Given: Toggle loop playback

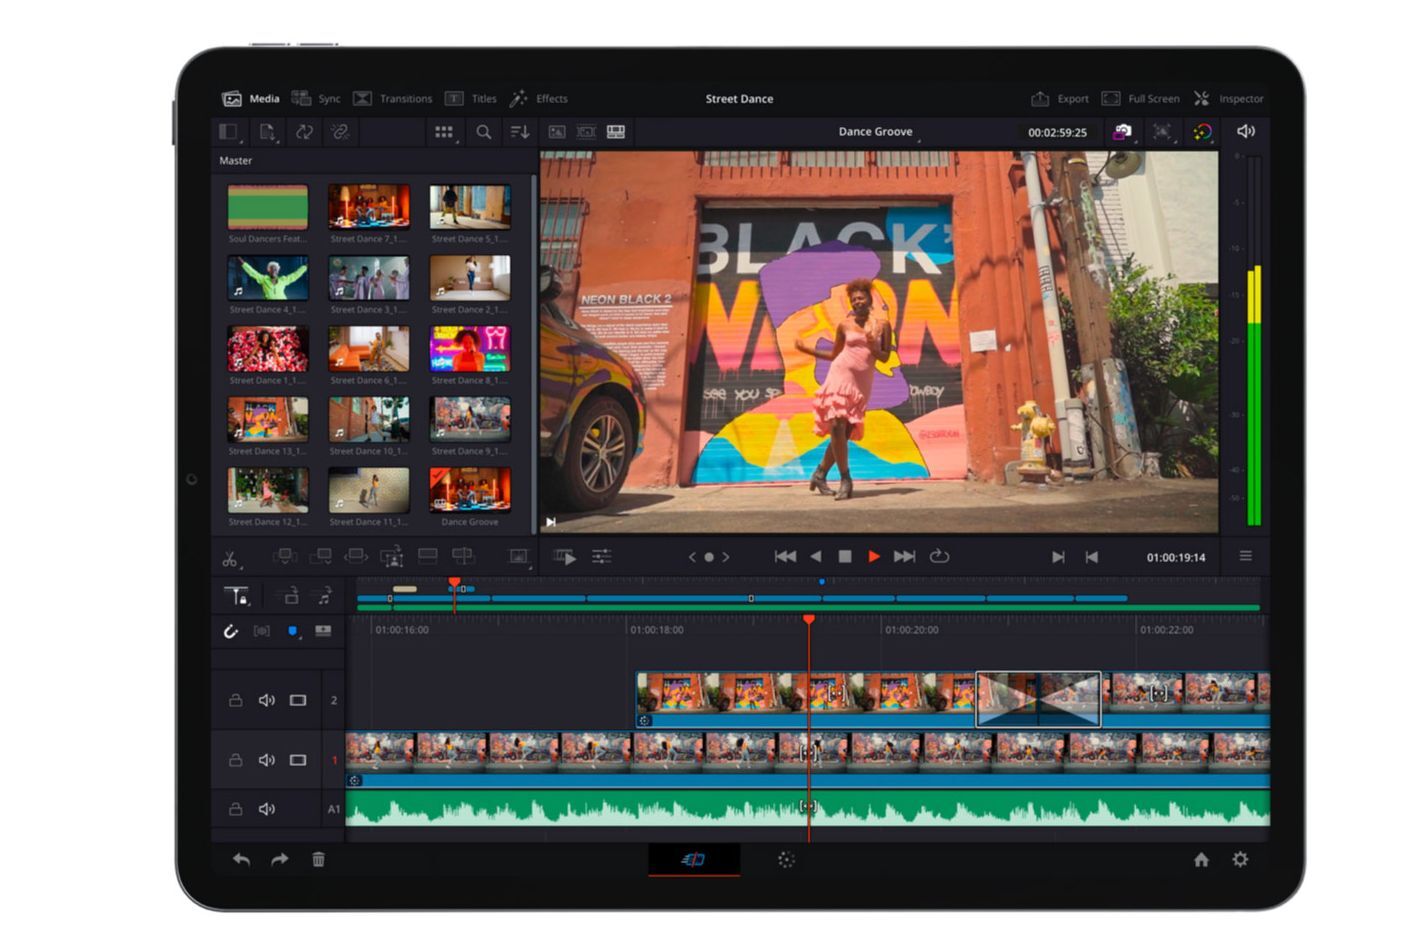Looking at the screenshot, I should click(x=939, y=556).
